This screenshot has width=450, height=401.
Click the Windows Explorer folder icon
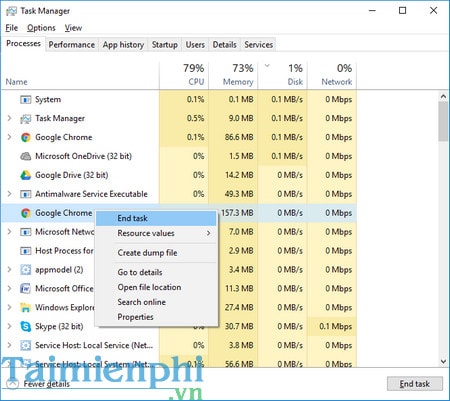pyautogui.click(x=26, y=307)
